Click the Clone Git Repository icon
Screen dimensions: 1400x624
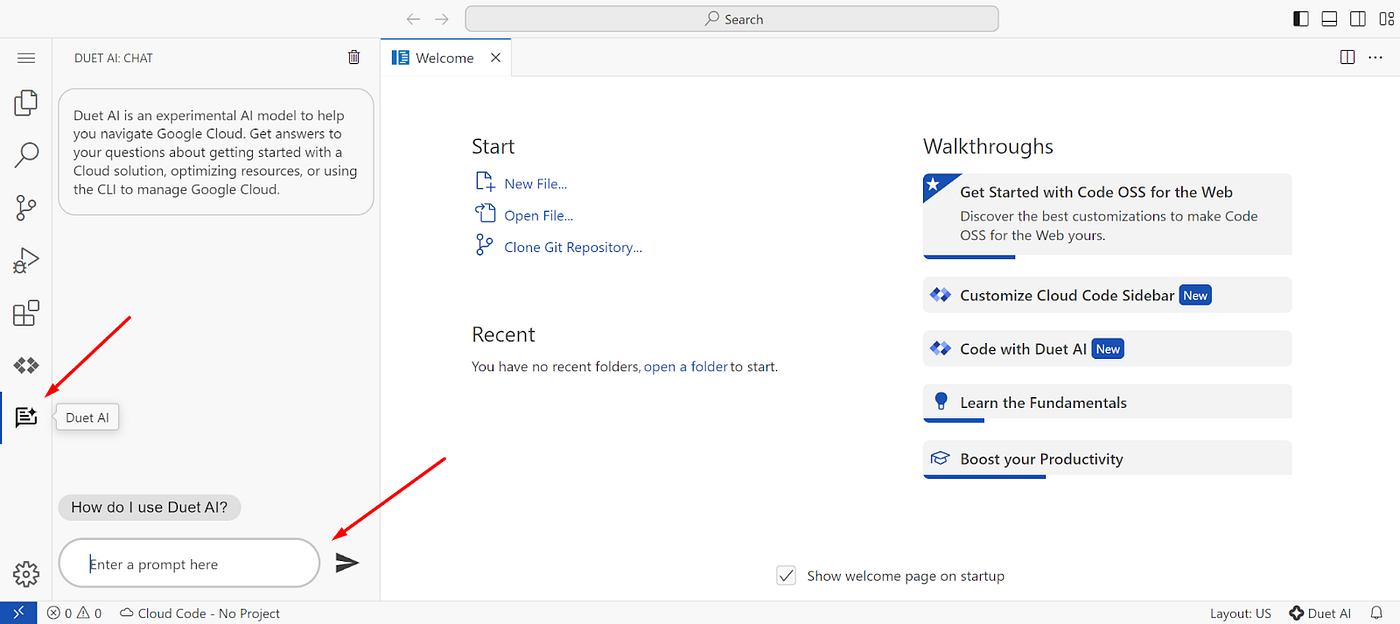485,245
